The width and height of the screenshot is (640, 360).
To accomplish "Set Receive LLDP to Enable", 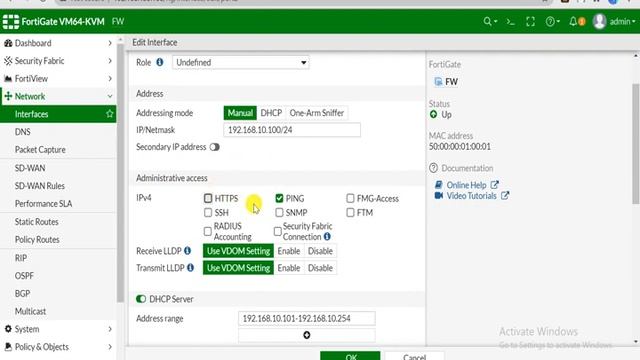I will [x=289, y=251].
